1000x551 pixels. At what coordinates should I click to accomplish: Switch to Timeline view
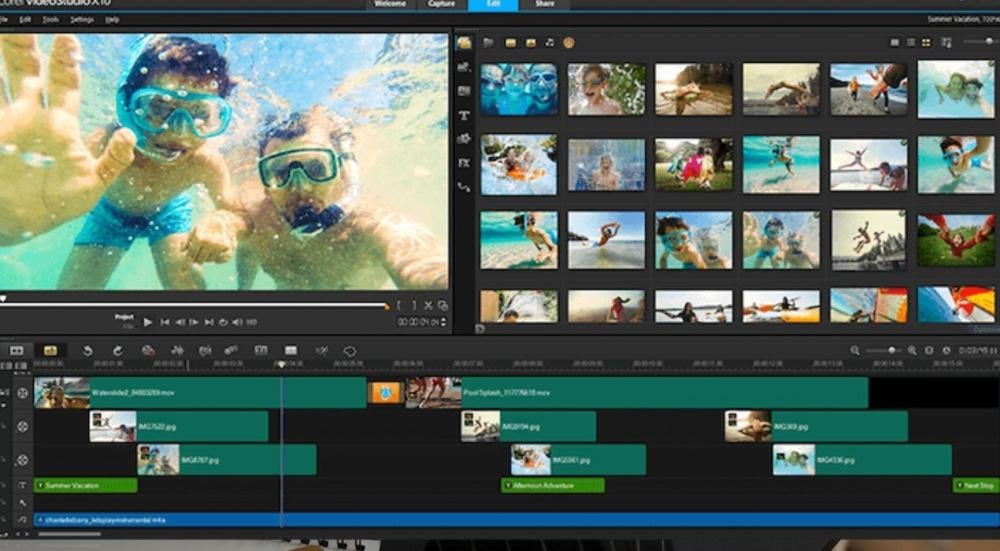[x=49, y=351]
